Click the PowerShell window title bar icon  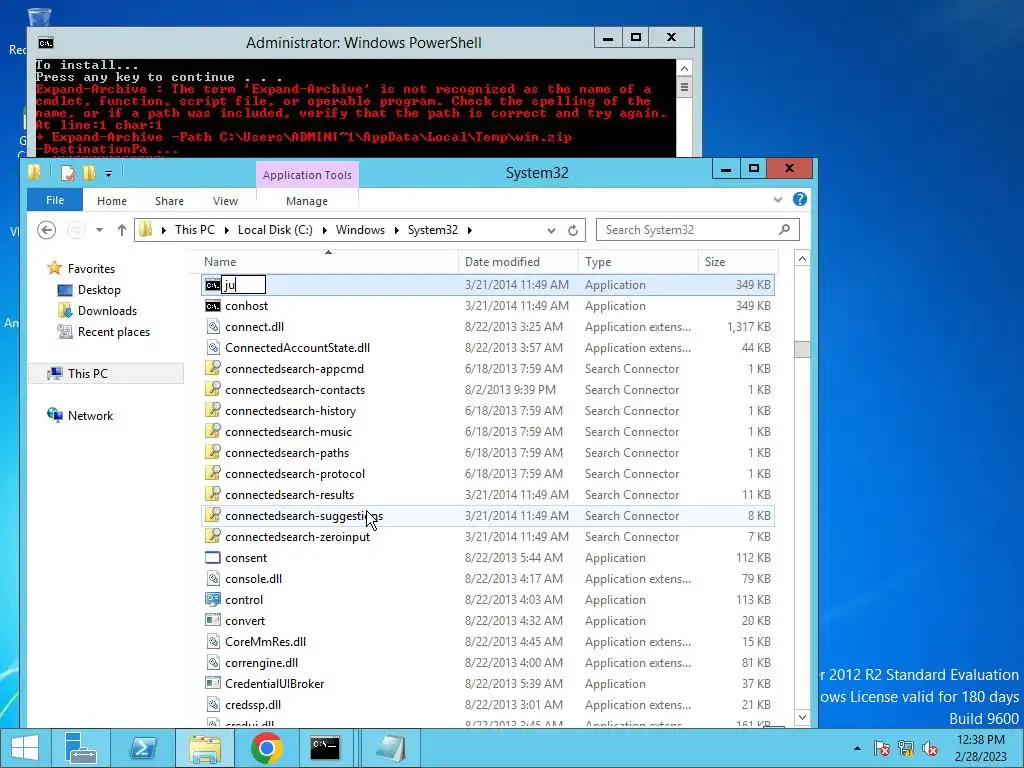coord(45,43)
